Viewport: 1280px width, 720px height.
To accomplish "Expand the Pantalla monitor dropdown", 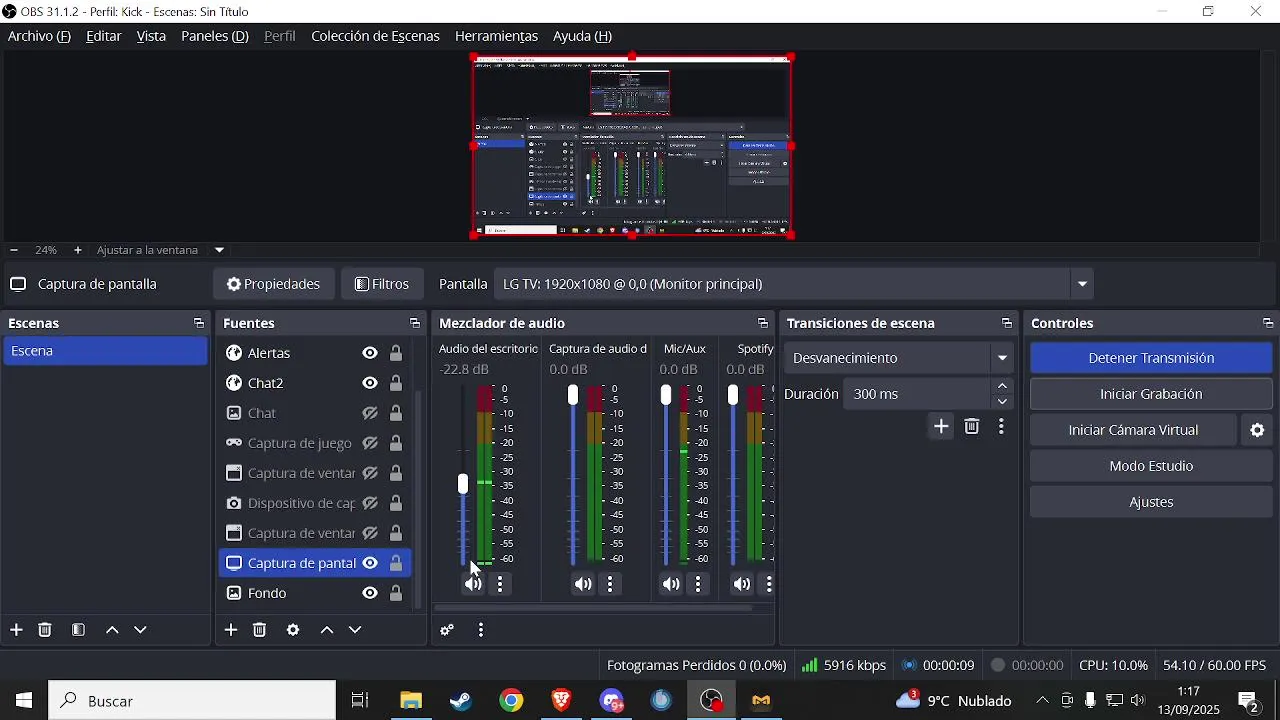I will (x=1083, y=285).
